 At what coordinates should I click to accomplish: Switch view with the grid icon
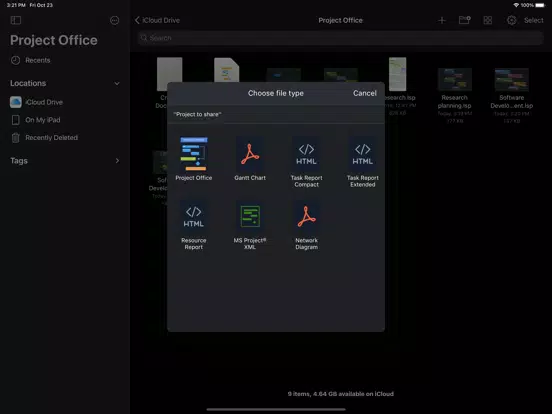pyautogui.click(x=488, y=20)
